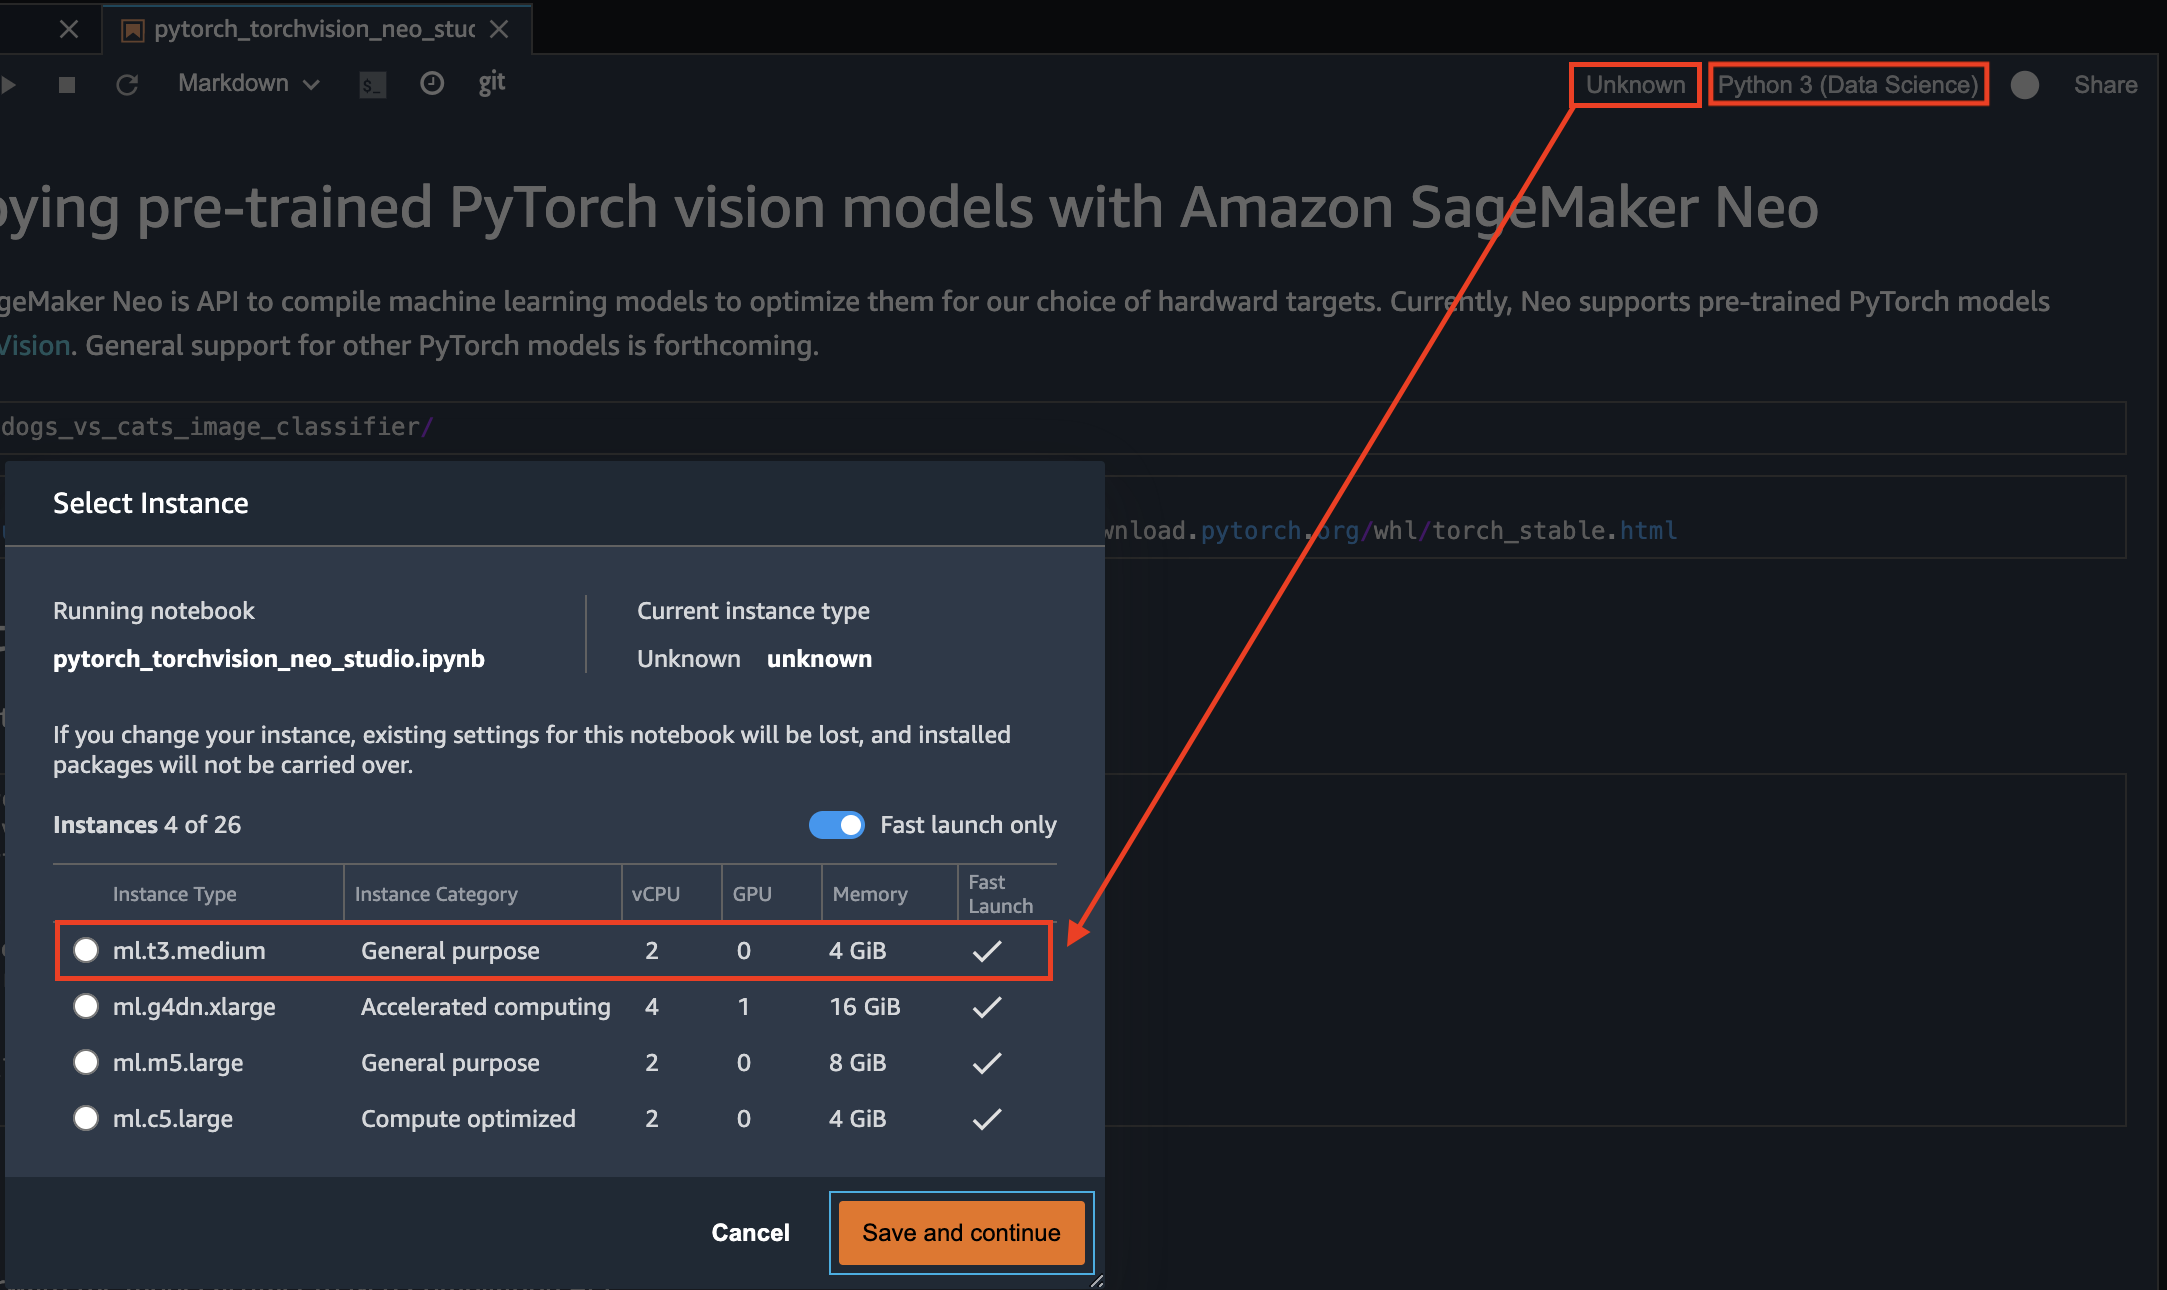Disable the Fast launch only toggle
The width and height of the screenshot is (2167, 1290).
click(x=837, y=825)
